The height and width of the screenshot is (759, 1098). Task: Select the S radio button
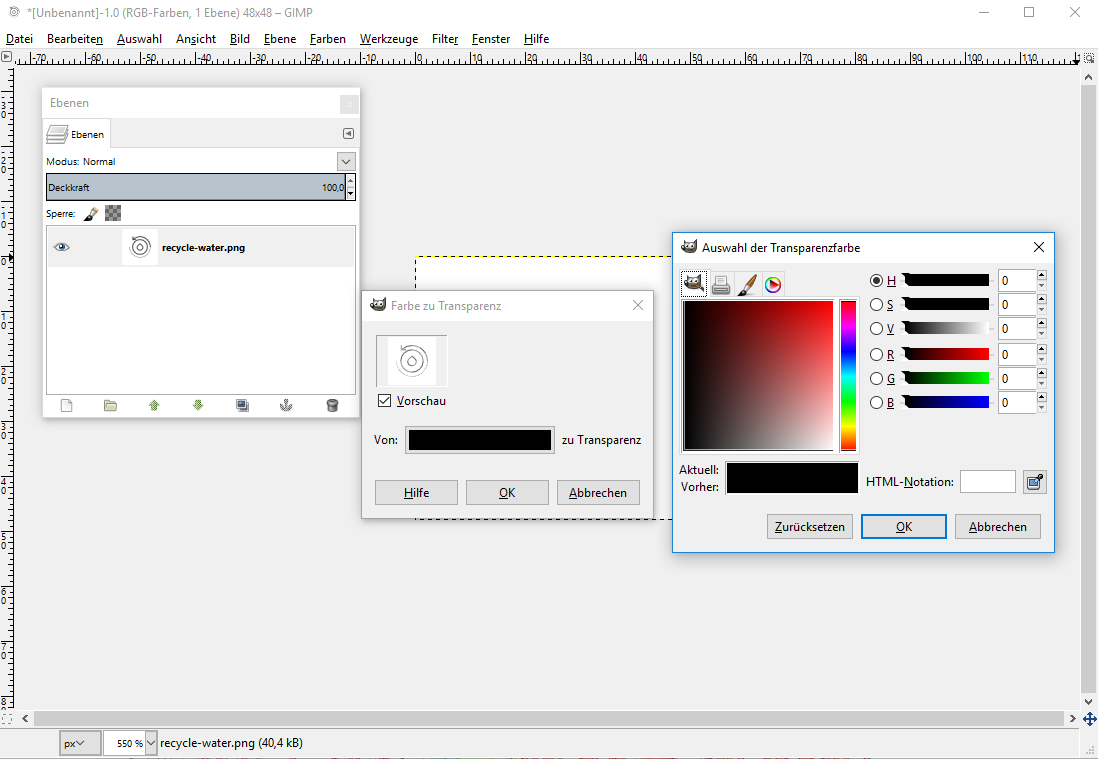point(876,304)
